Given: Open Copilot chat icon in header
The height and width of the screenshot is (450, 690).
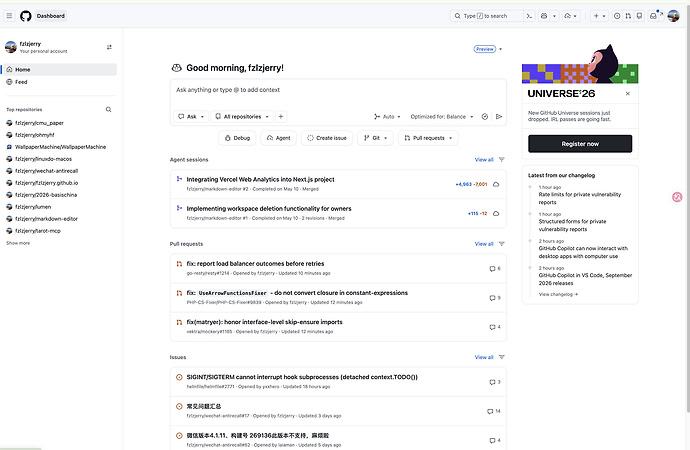Looking at the screenshot, I should 544,16.
